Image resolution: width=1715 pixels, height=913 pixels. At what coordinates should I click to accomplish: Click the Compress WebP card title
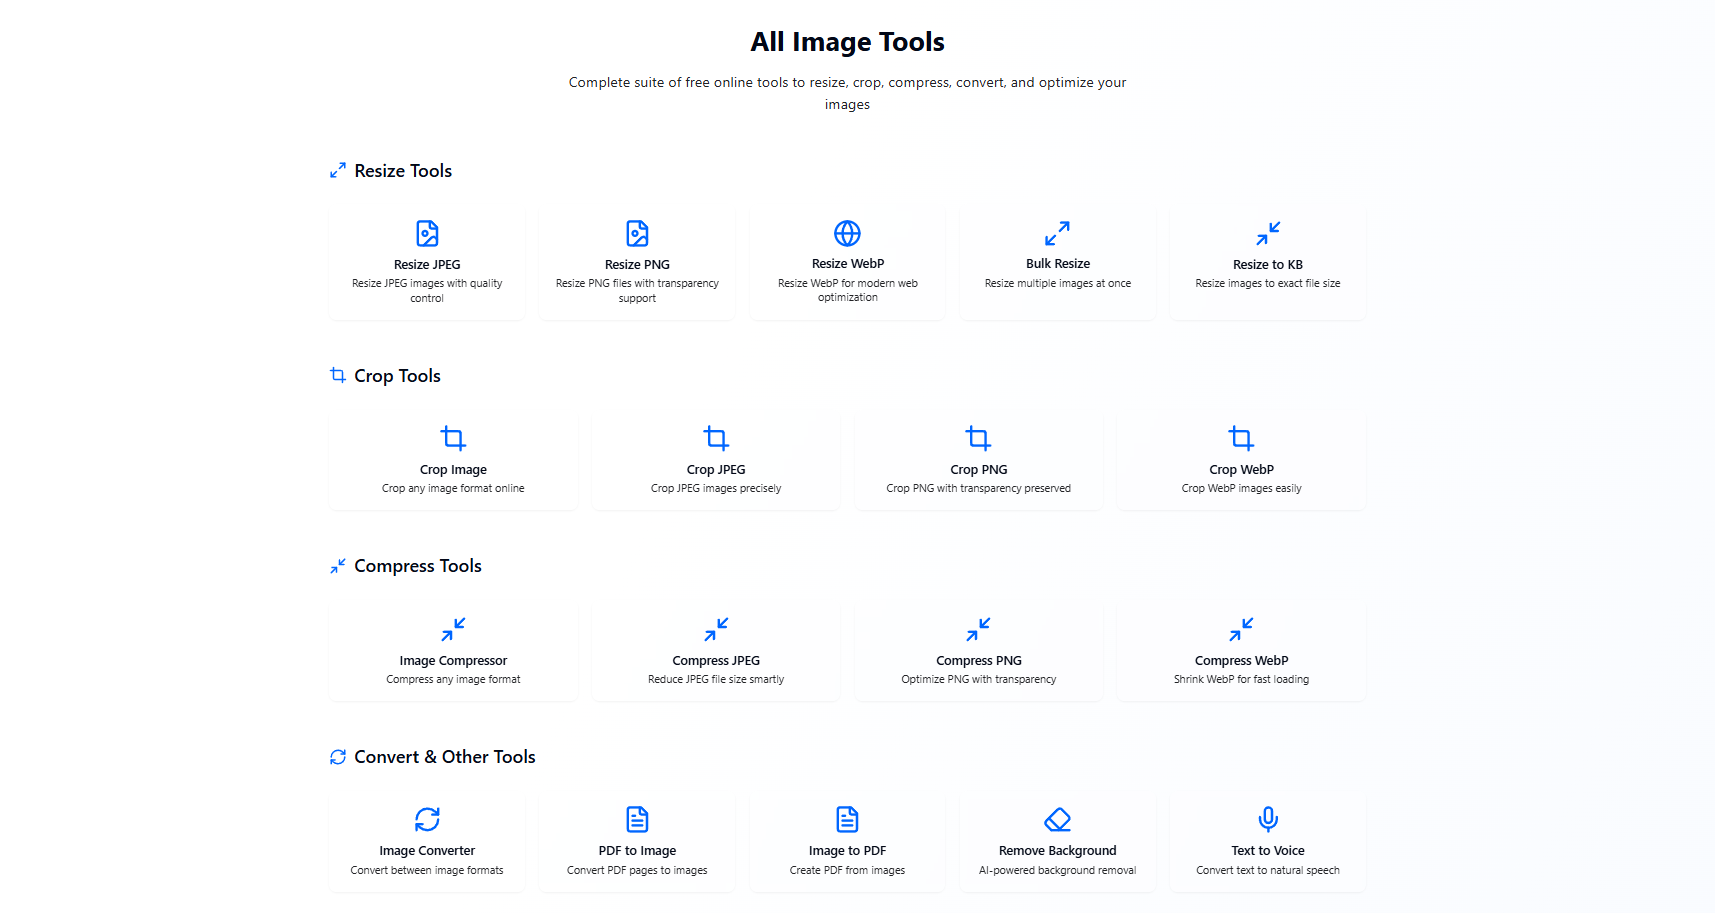click(1241, 661)
